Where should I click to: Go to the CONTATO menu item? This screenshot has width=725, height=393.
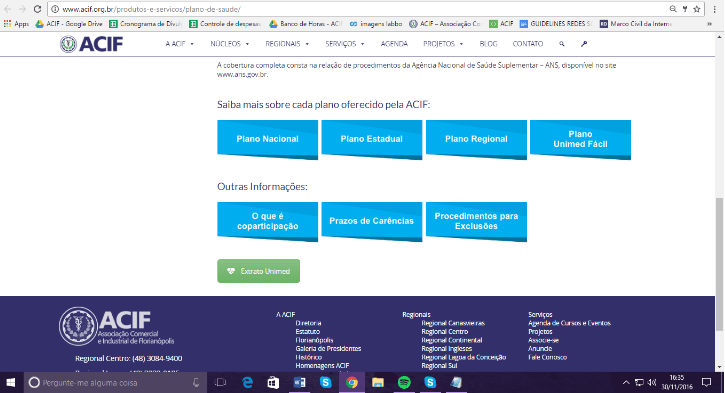click(x=528, y=44)
